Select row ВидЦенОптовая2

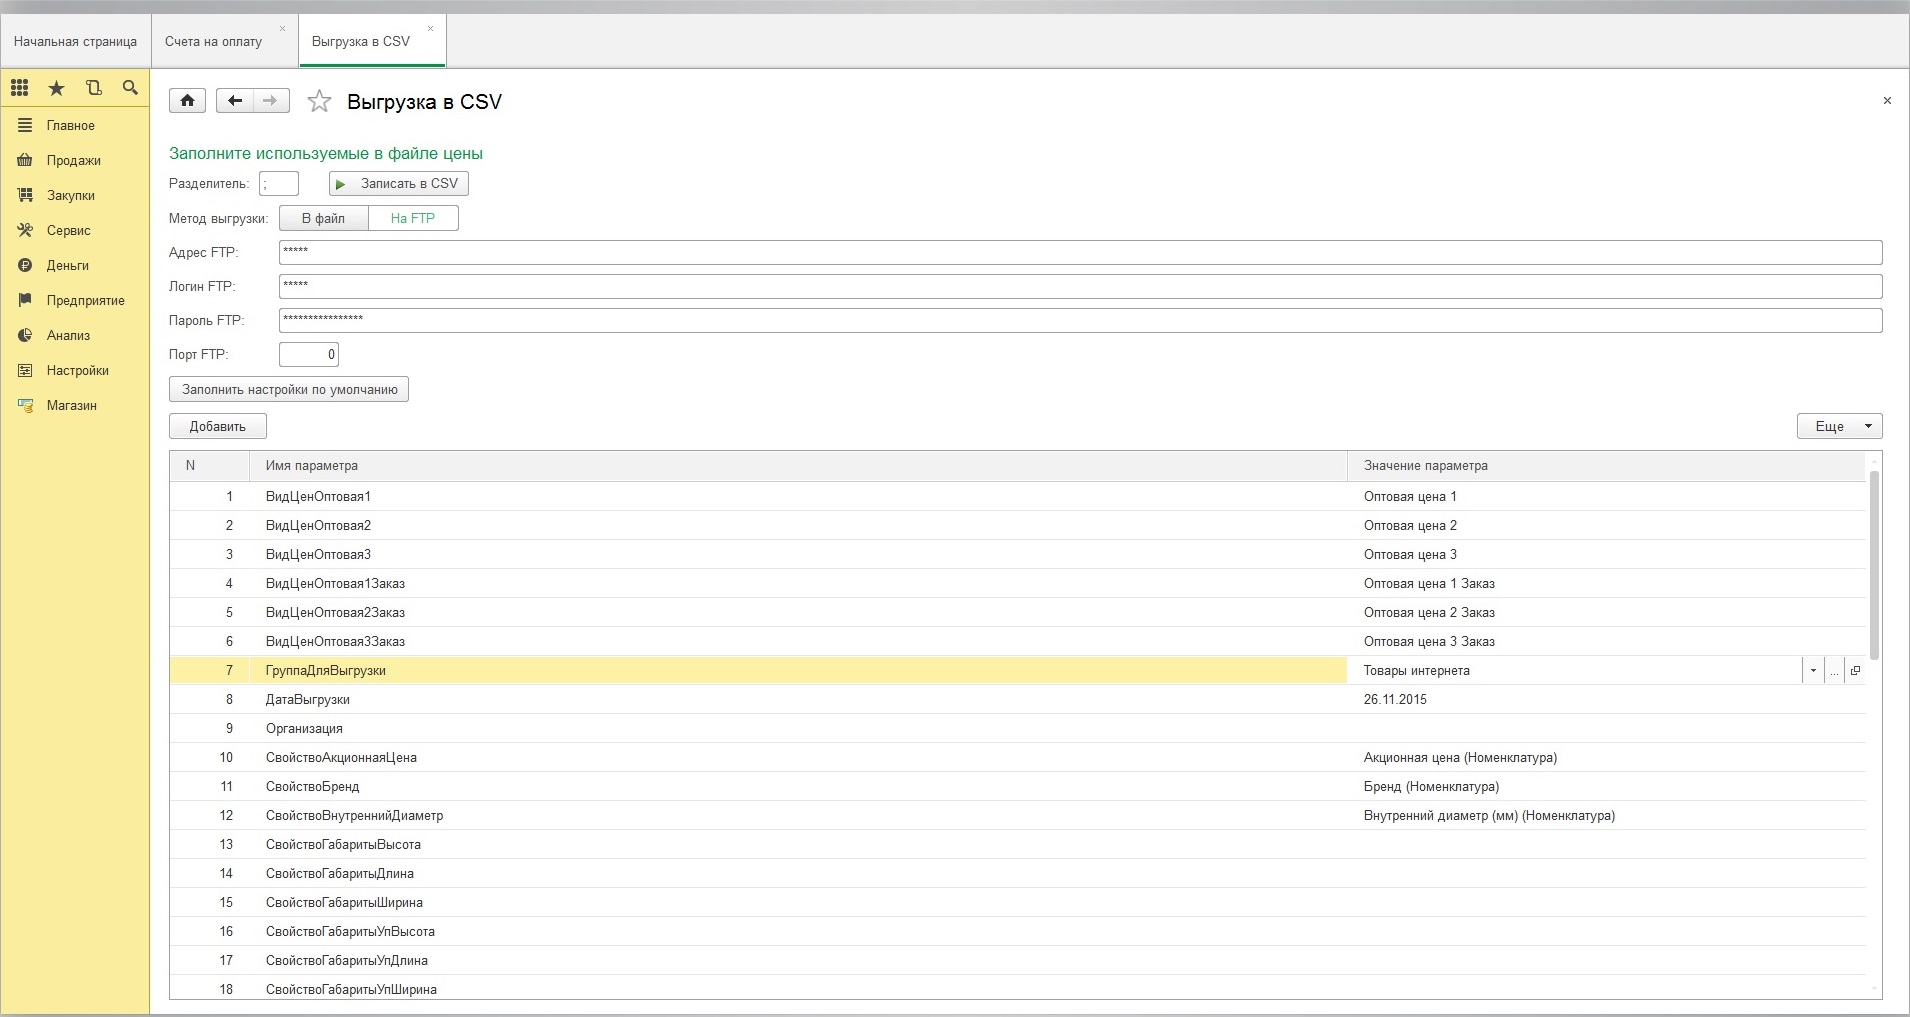pos(1018,525)
